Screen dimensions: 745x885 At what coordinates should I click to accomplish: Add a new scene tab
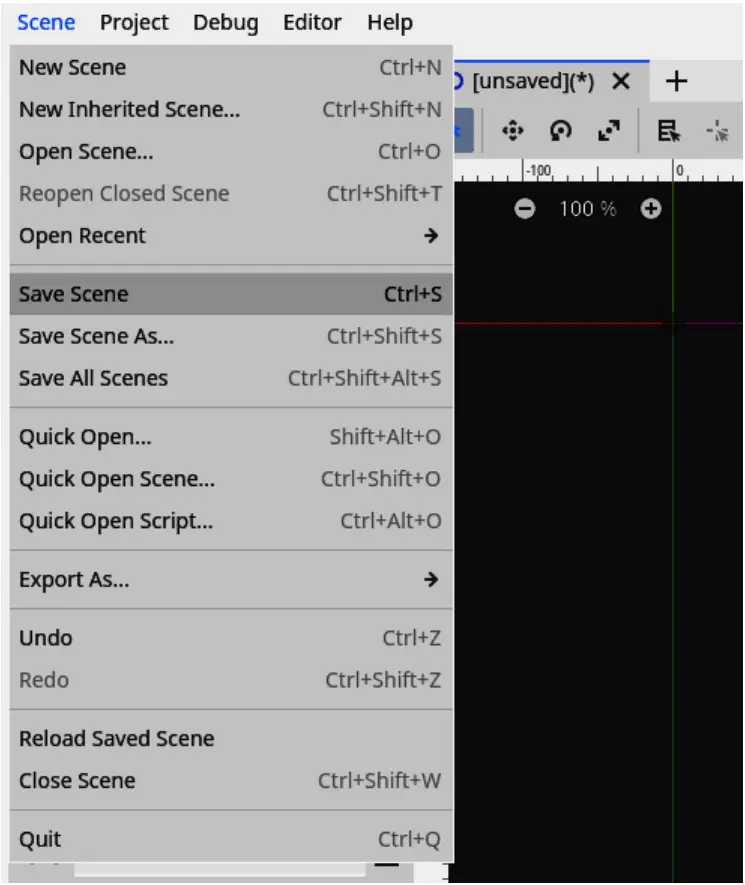click(x=677, y=82)
